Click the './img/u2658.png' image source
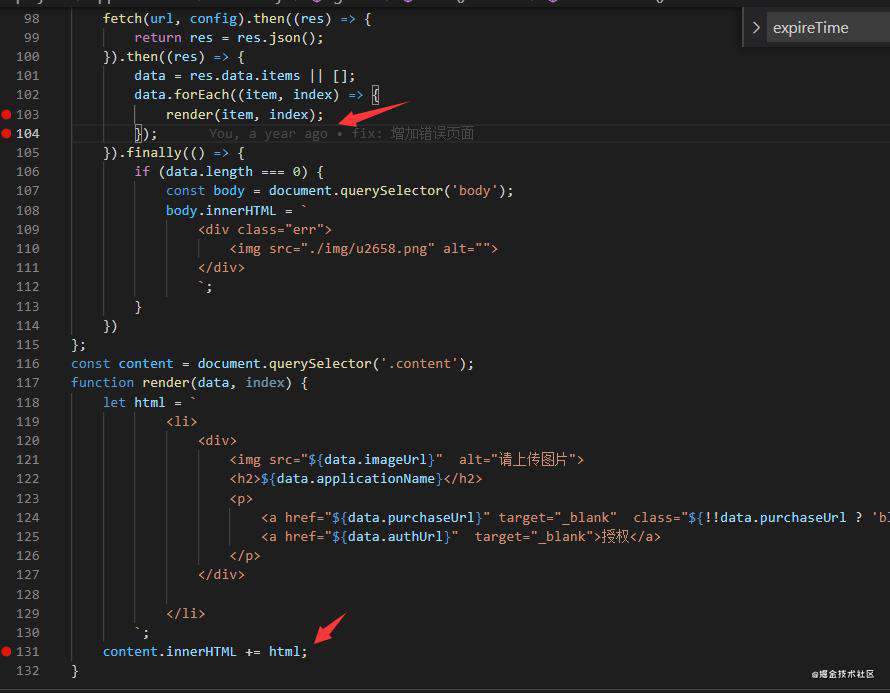This screenshot has width=890, height=693. point(367,249)
